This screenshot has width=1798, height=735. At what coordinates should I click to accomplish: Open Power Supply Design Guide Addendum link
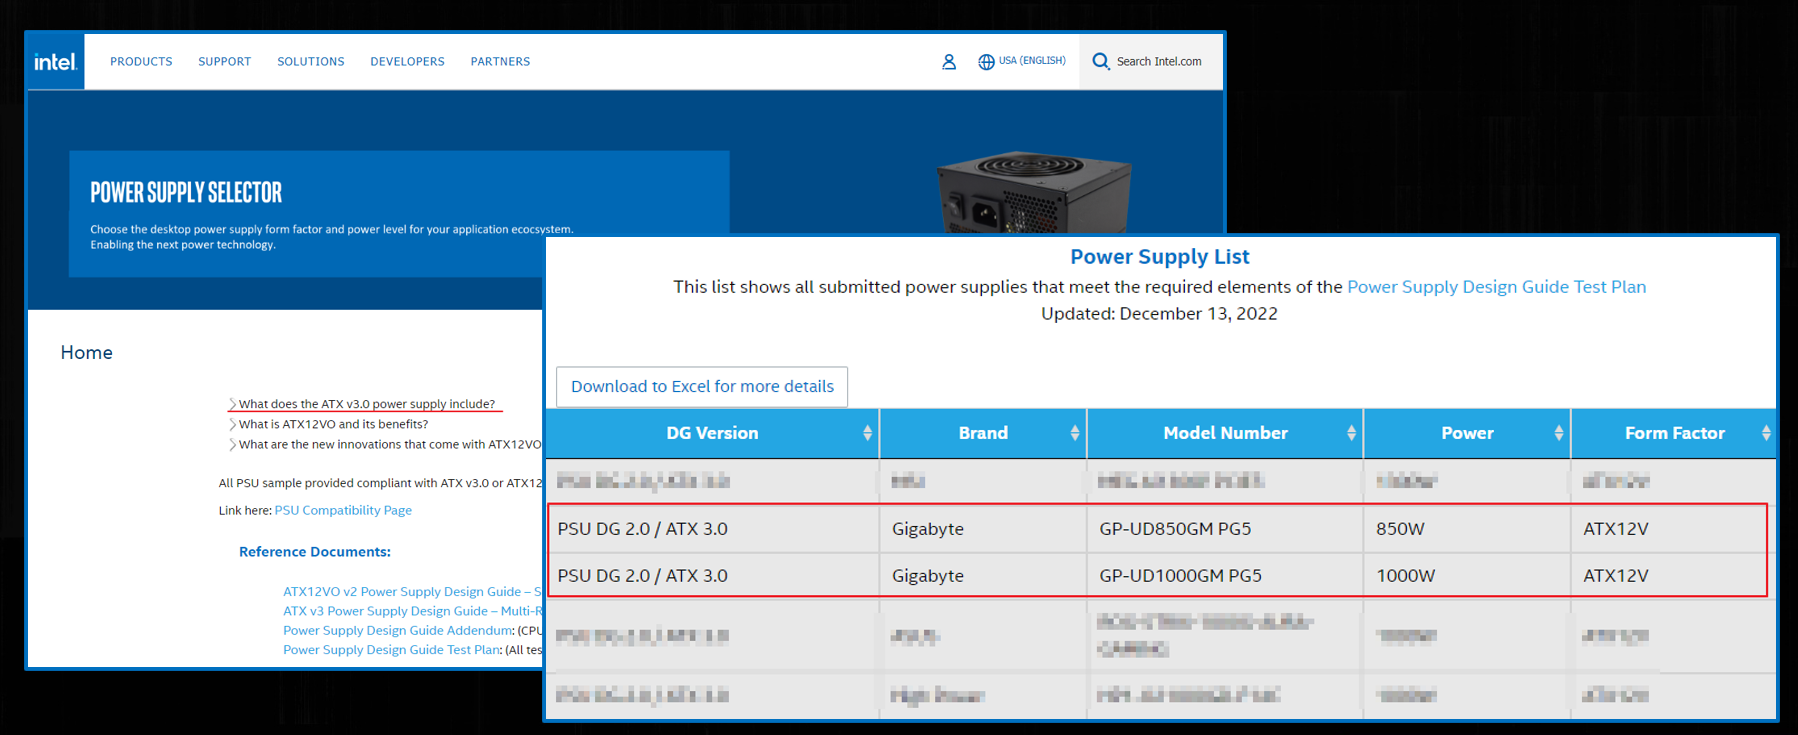point(398,630)
